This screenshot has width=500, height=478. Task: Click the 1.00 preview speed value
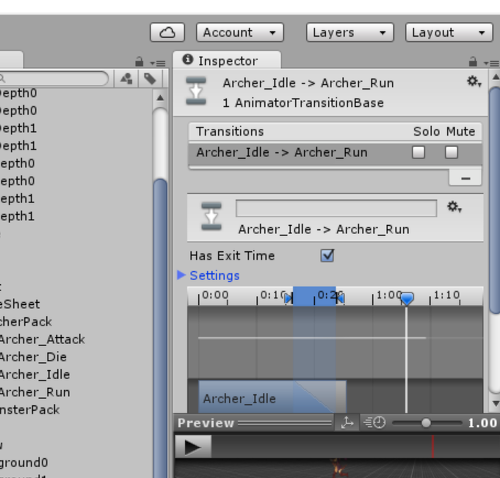[x=482, y=423]
